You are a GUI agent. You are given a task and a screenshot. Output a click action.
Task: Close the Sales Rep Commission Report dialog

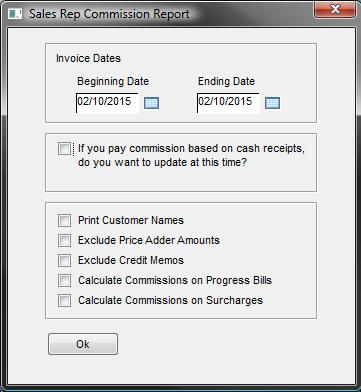pyautogui.click(x=335, y=9)
